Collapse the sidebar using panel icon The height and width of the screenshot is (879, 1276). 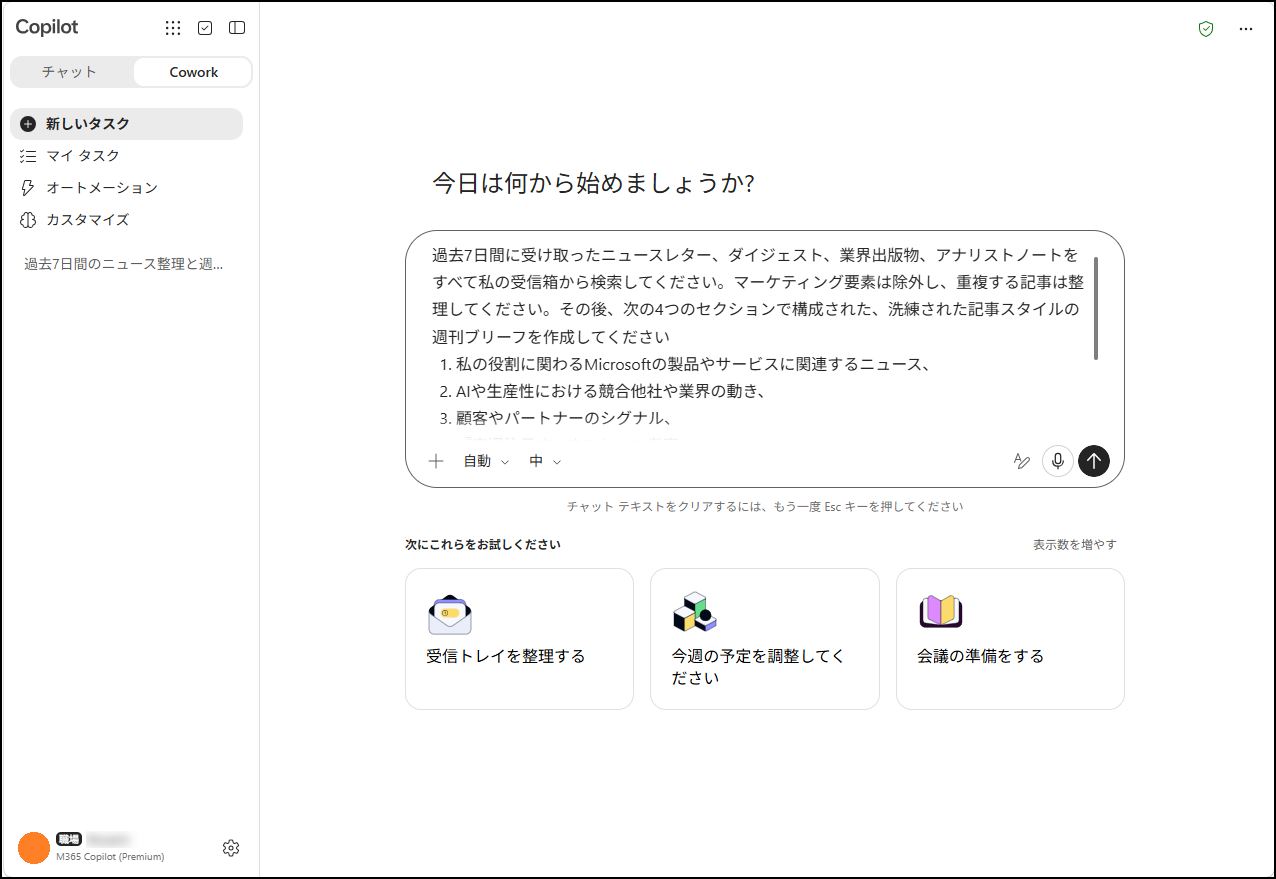[x=237, y=28]
